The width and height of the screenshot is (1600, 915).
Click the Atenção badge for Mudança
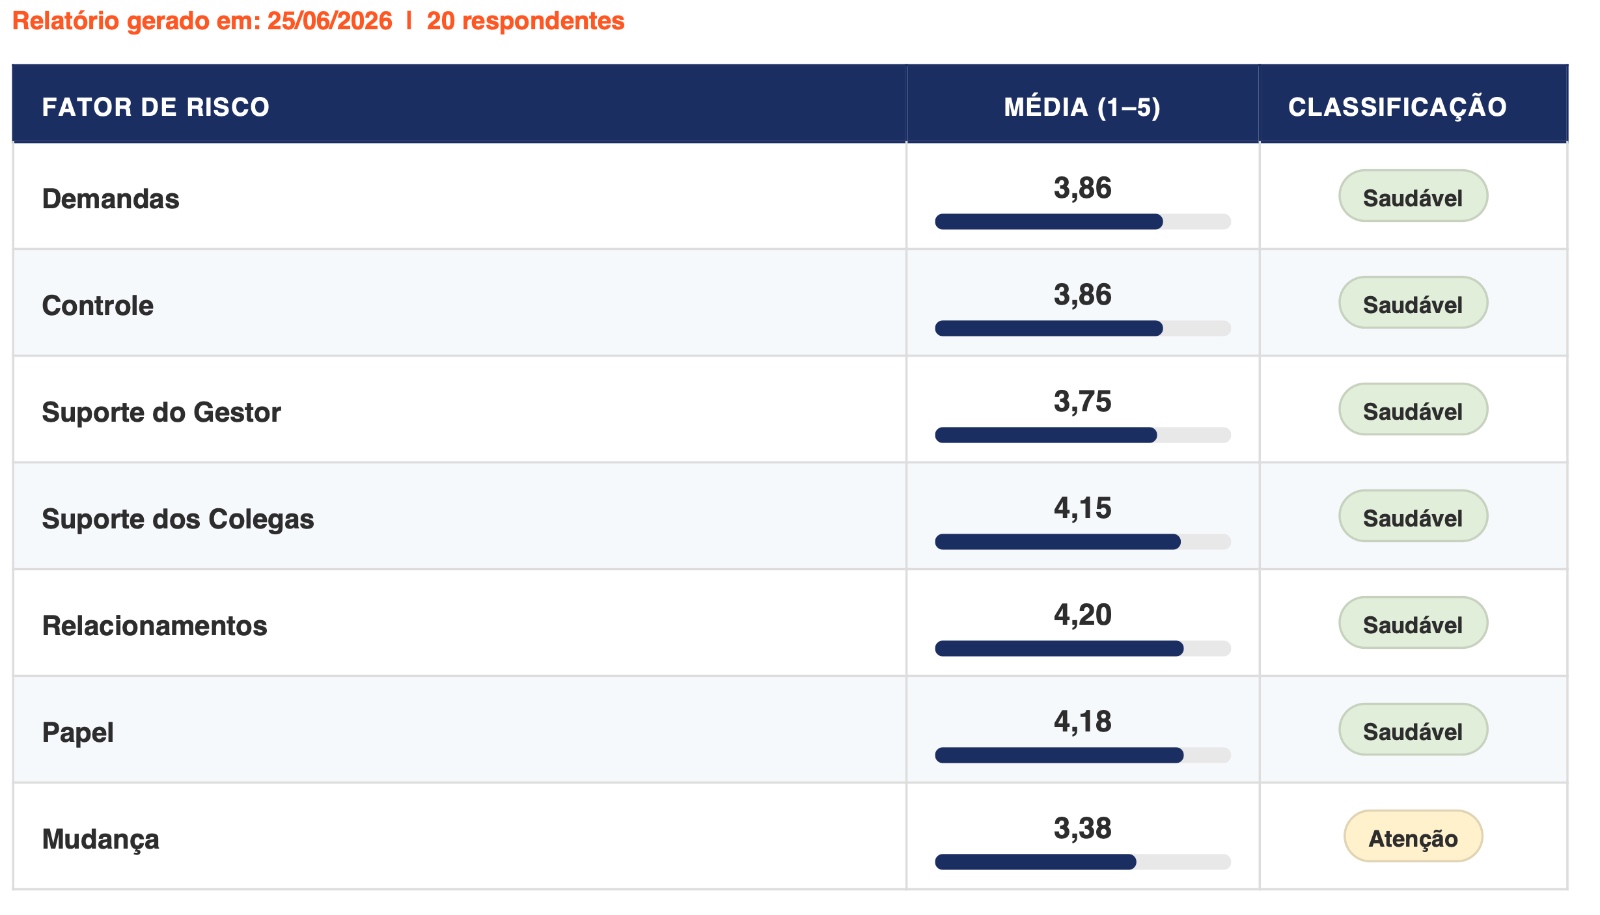1413,837
